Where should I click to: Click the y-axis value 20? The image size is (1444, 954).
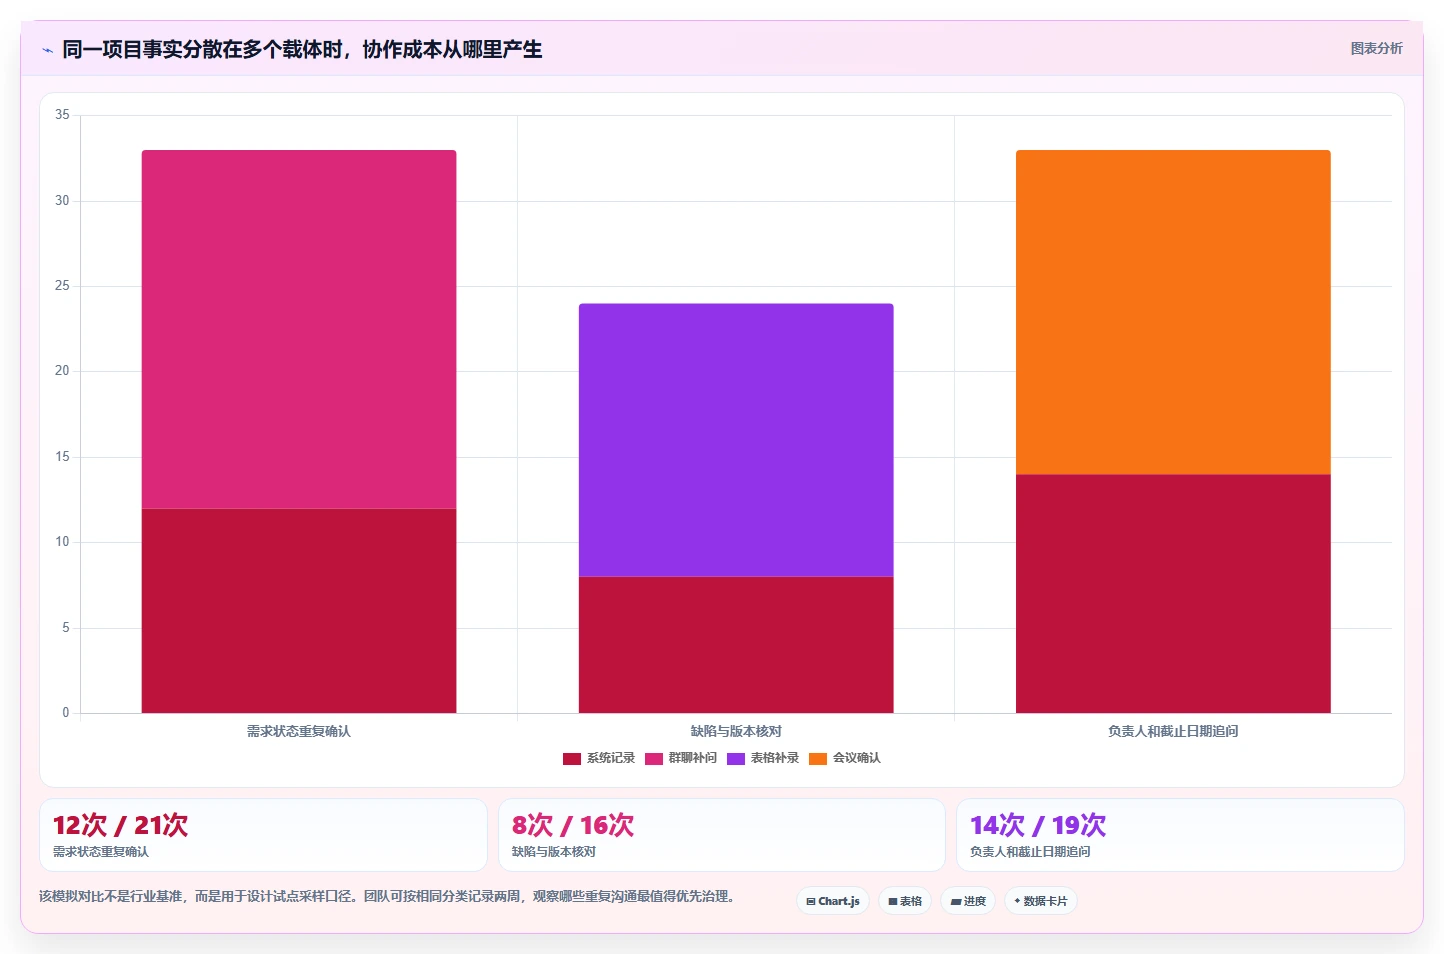[62, 371]
